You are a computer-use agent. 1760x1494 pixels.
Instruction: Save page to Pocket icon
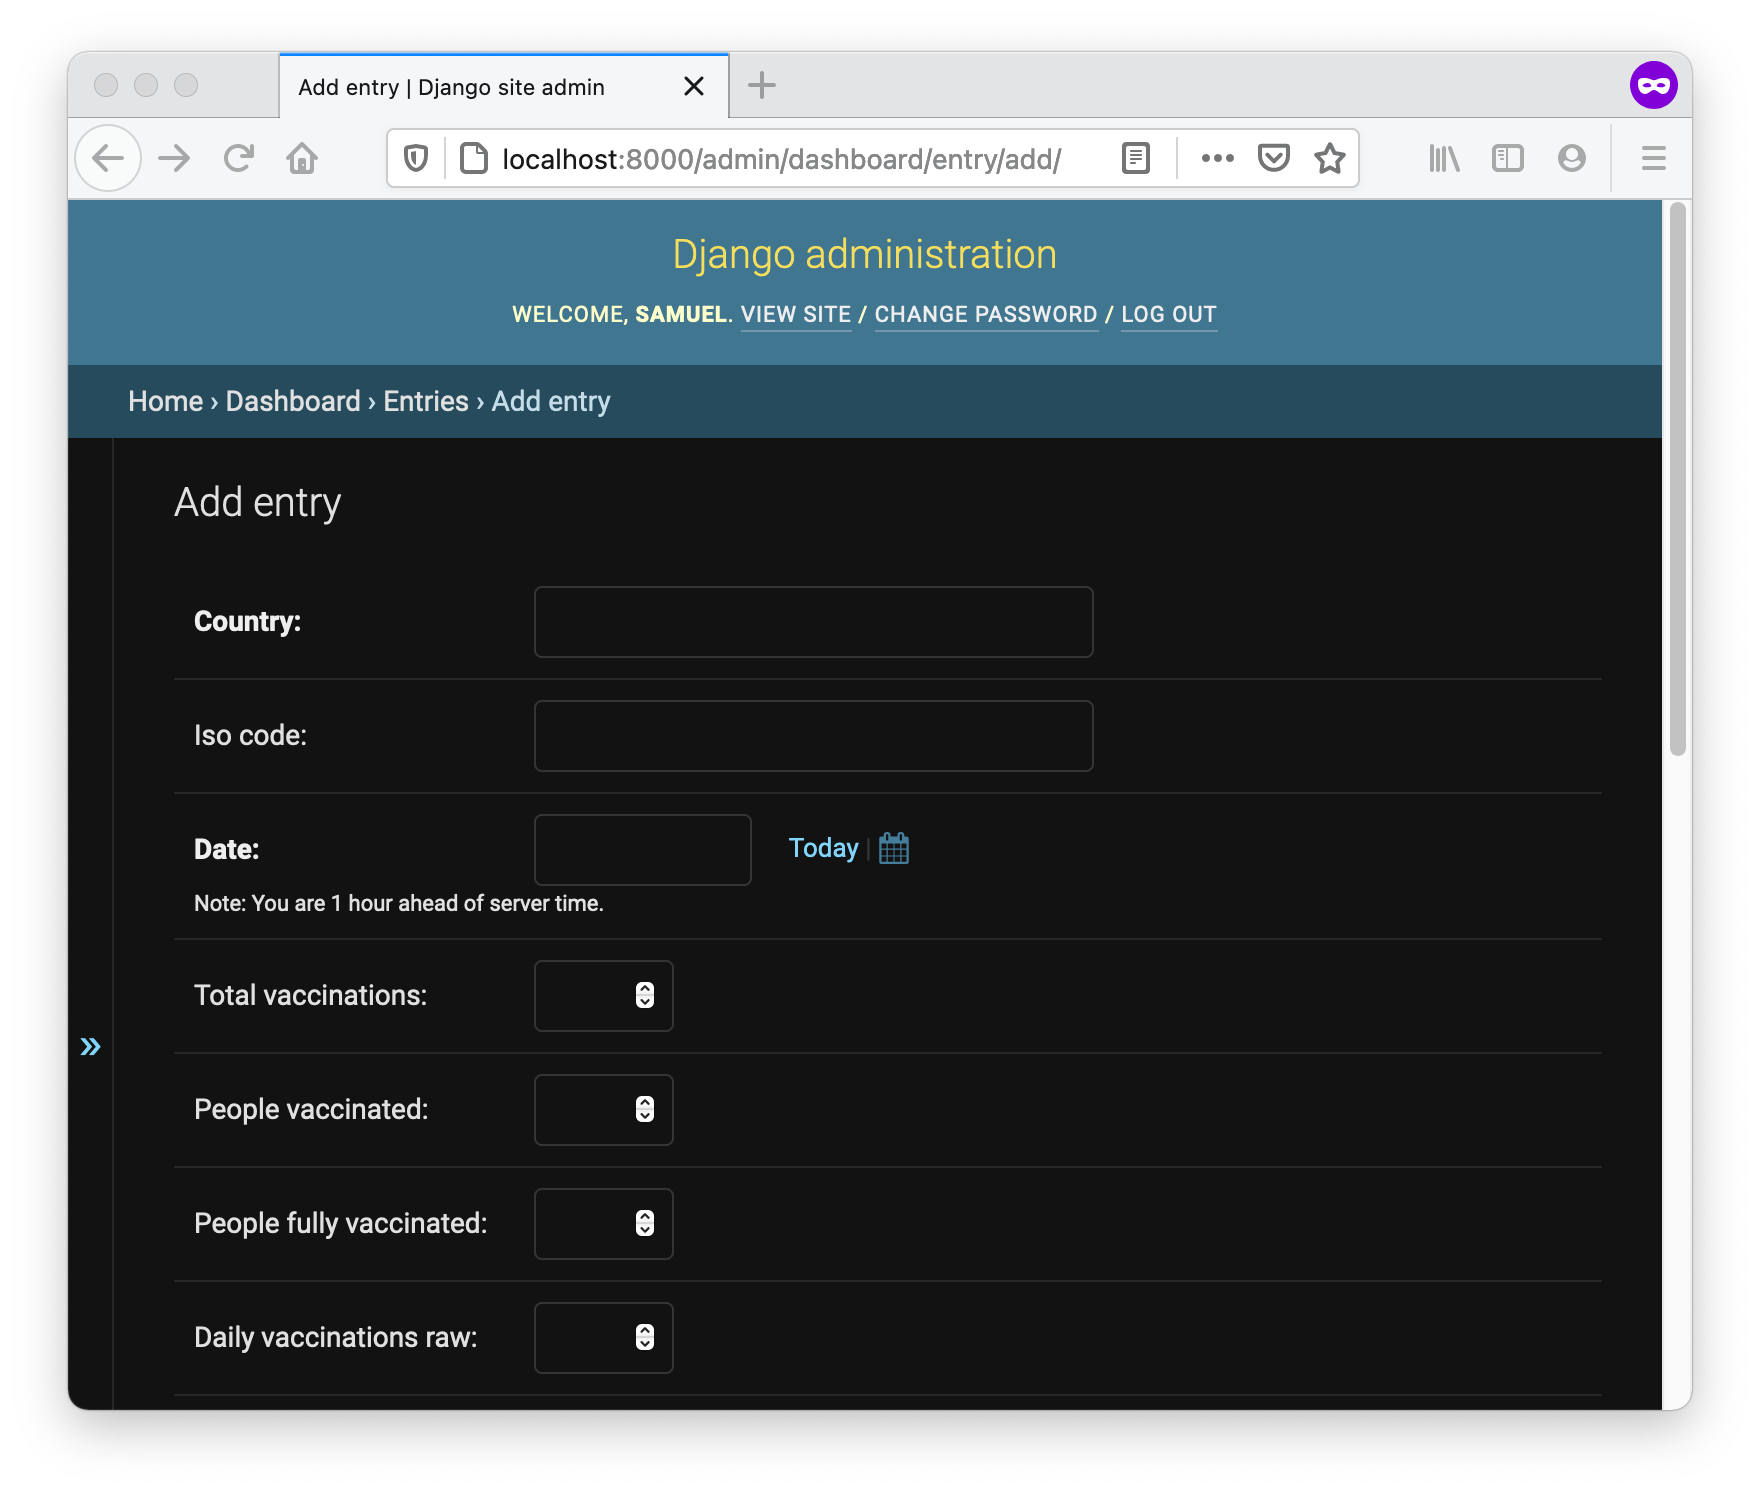(1273, 158)
